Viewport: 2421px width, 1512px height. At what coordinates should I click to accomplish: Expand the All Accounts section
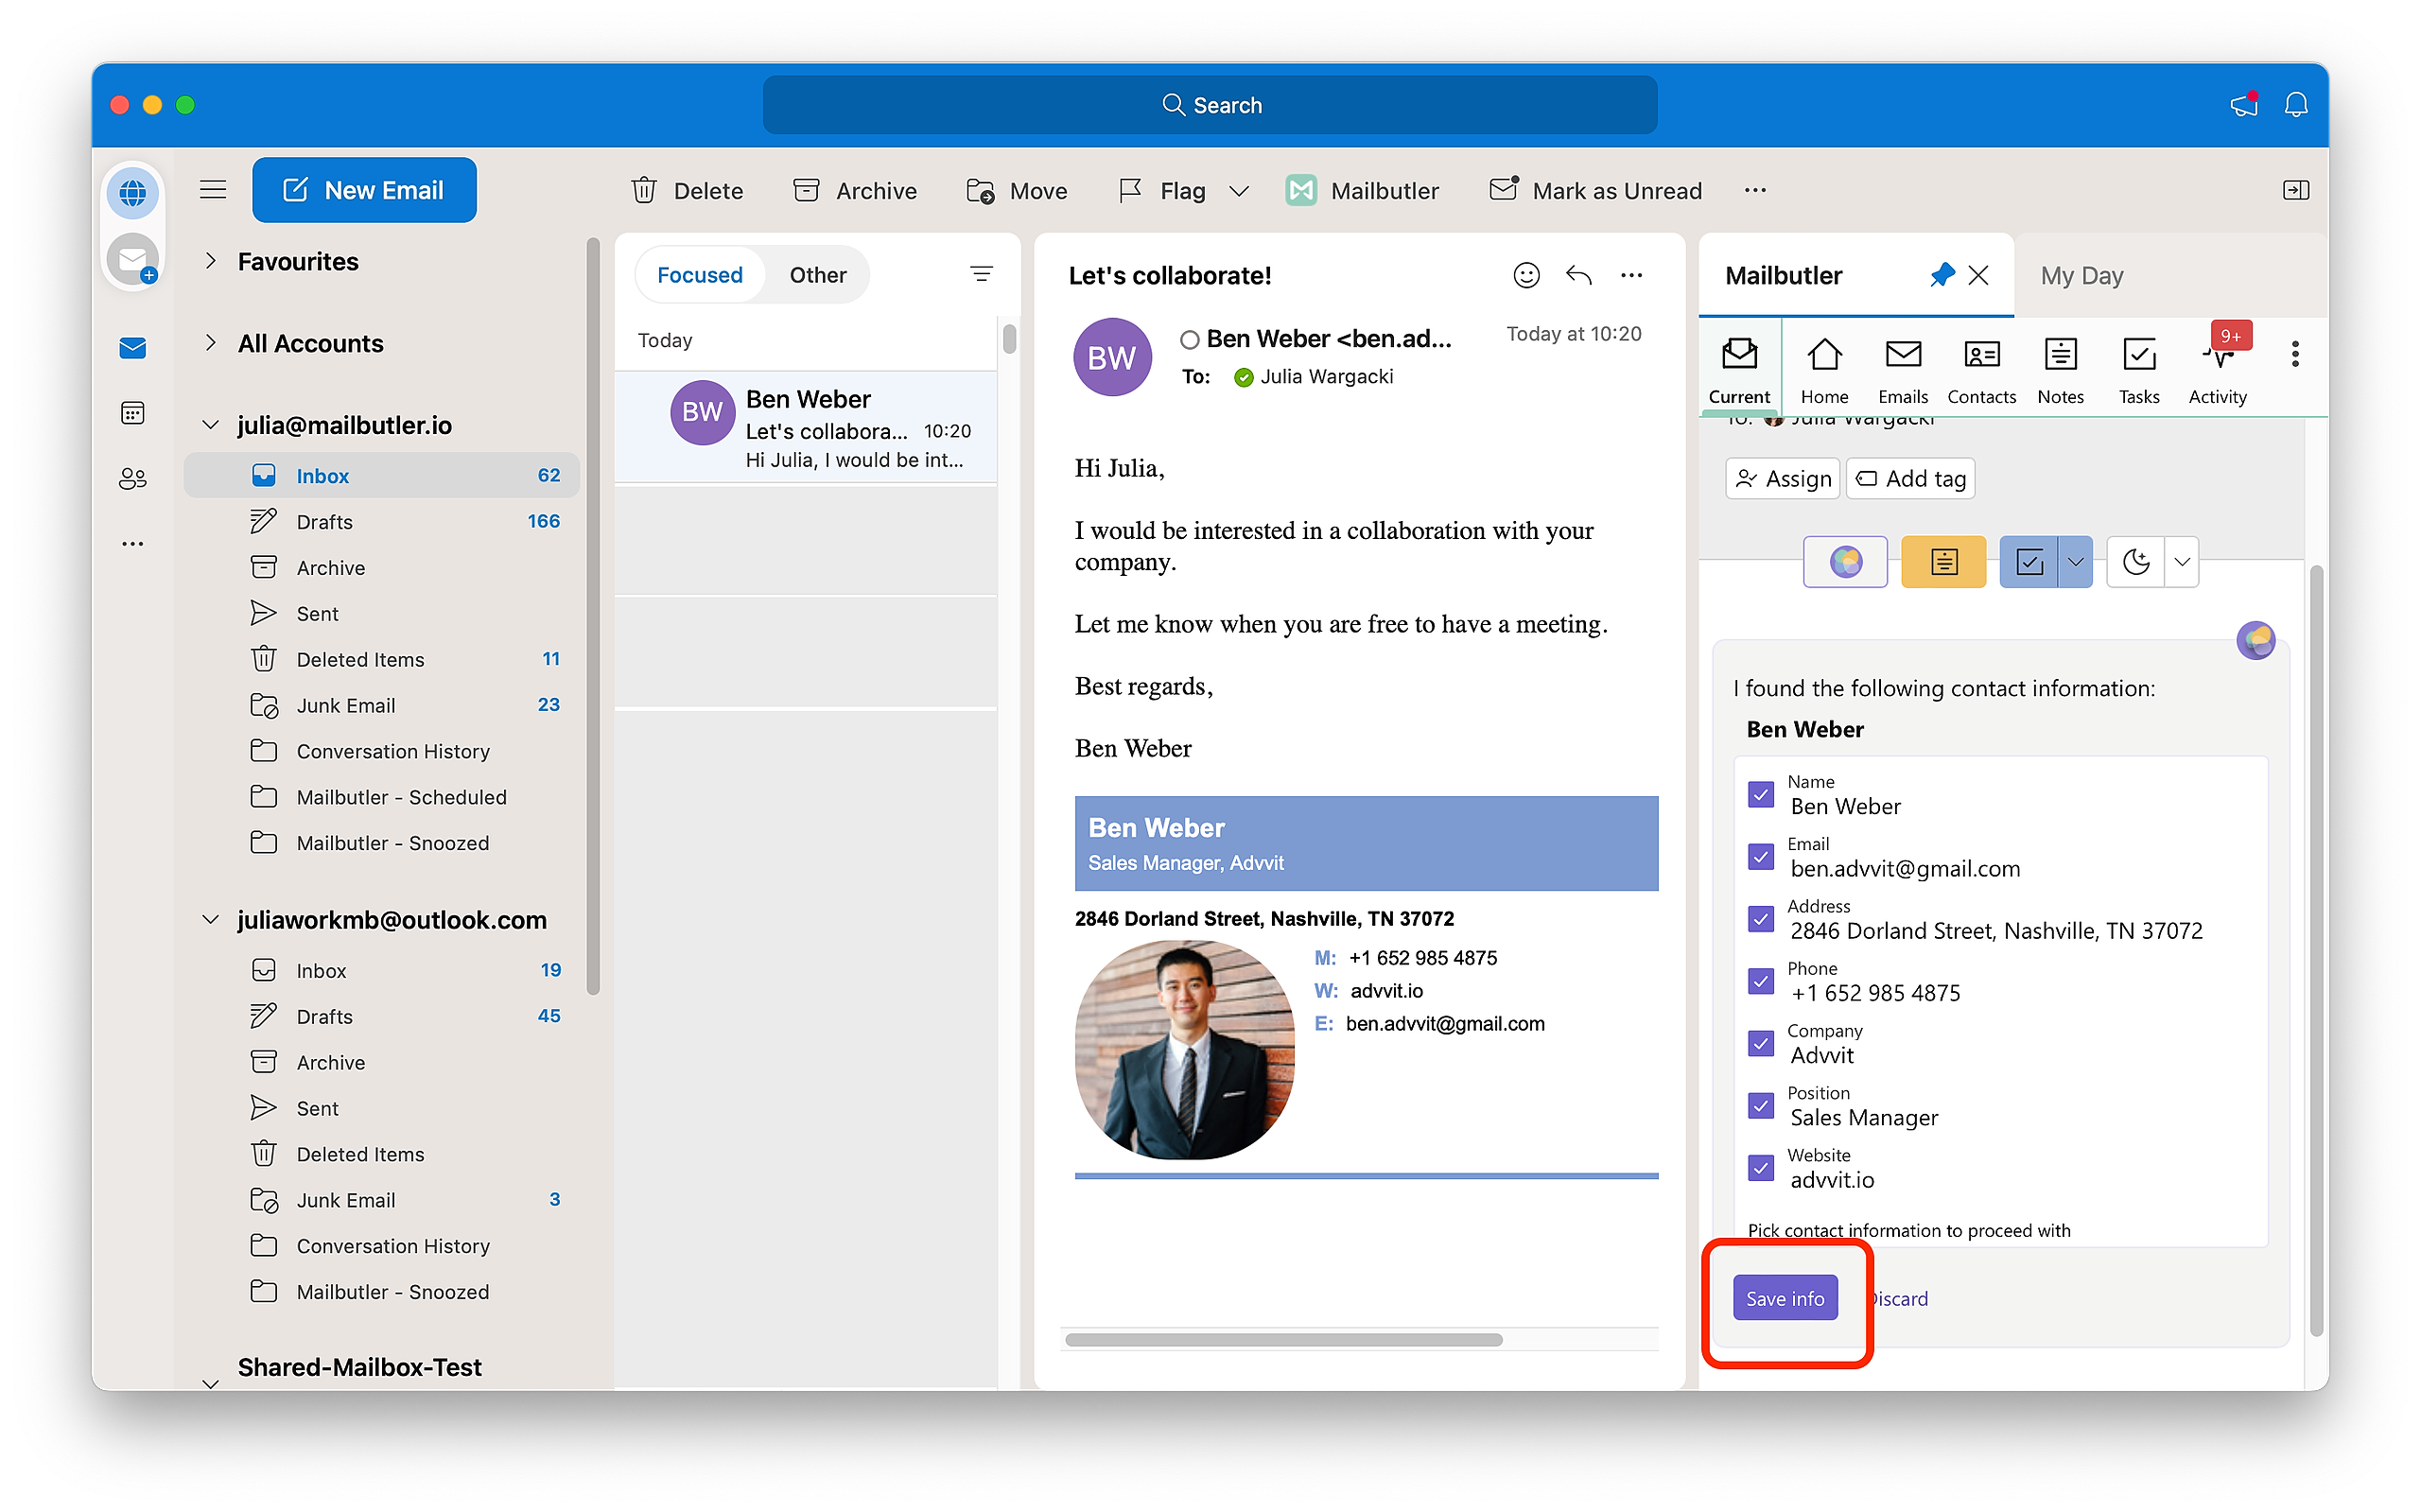(x=210, y=343)
